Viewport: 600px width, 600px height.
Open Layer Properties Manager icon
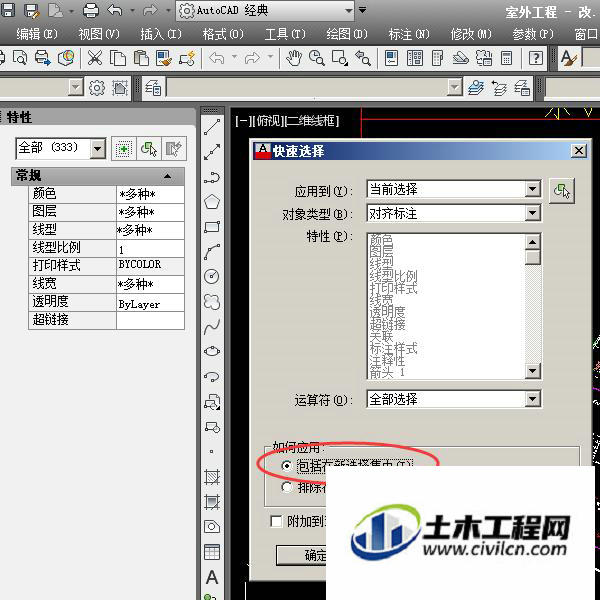pyautogui.click(x=153, y=88)
